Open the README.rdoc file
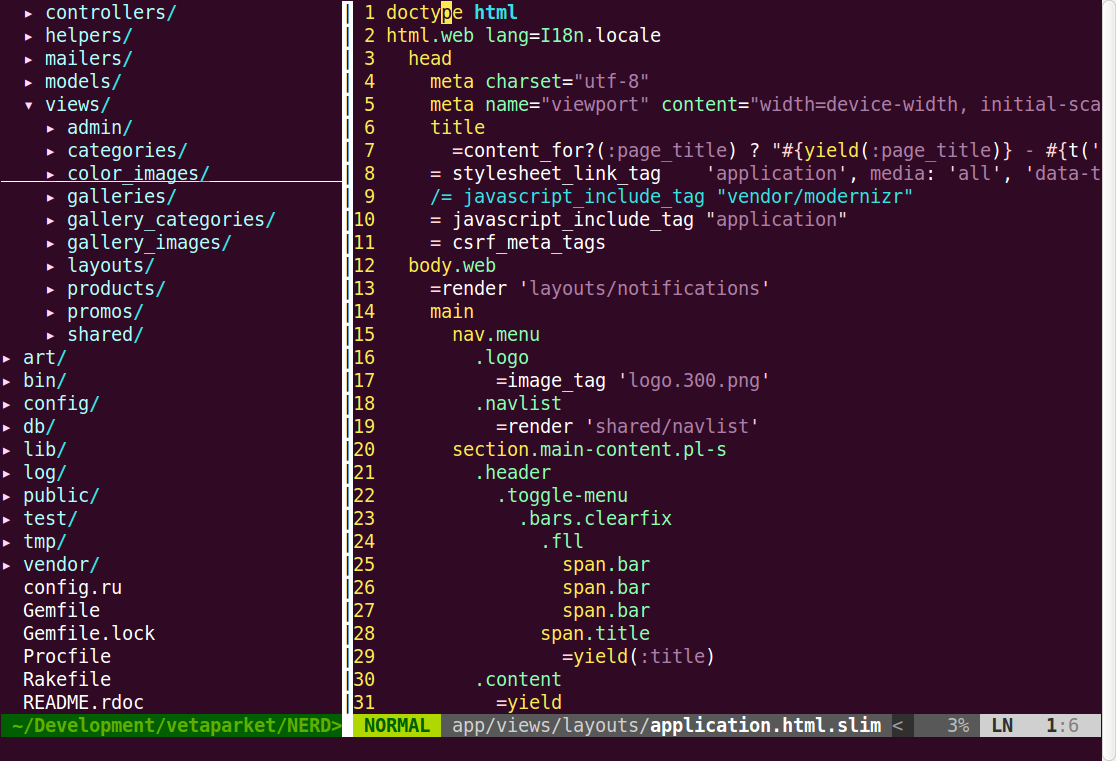Viewport: 1116px width, 761px height. point(83,702)
